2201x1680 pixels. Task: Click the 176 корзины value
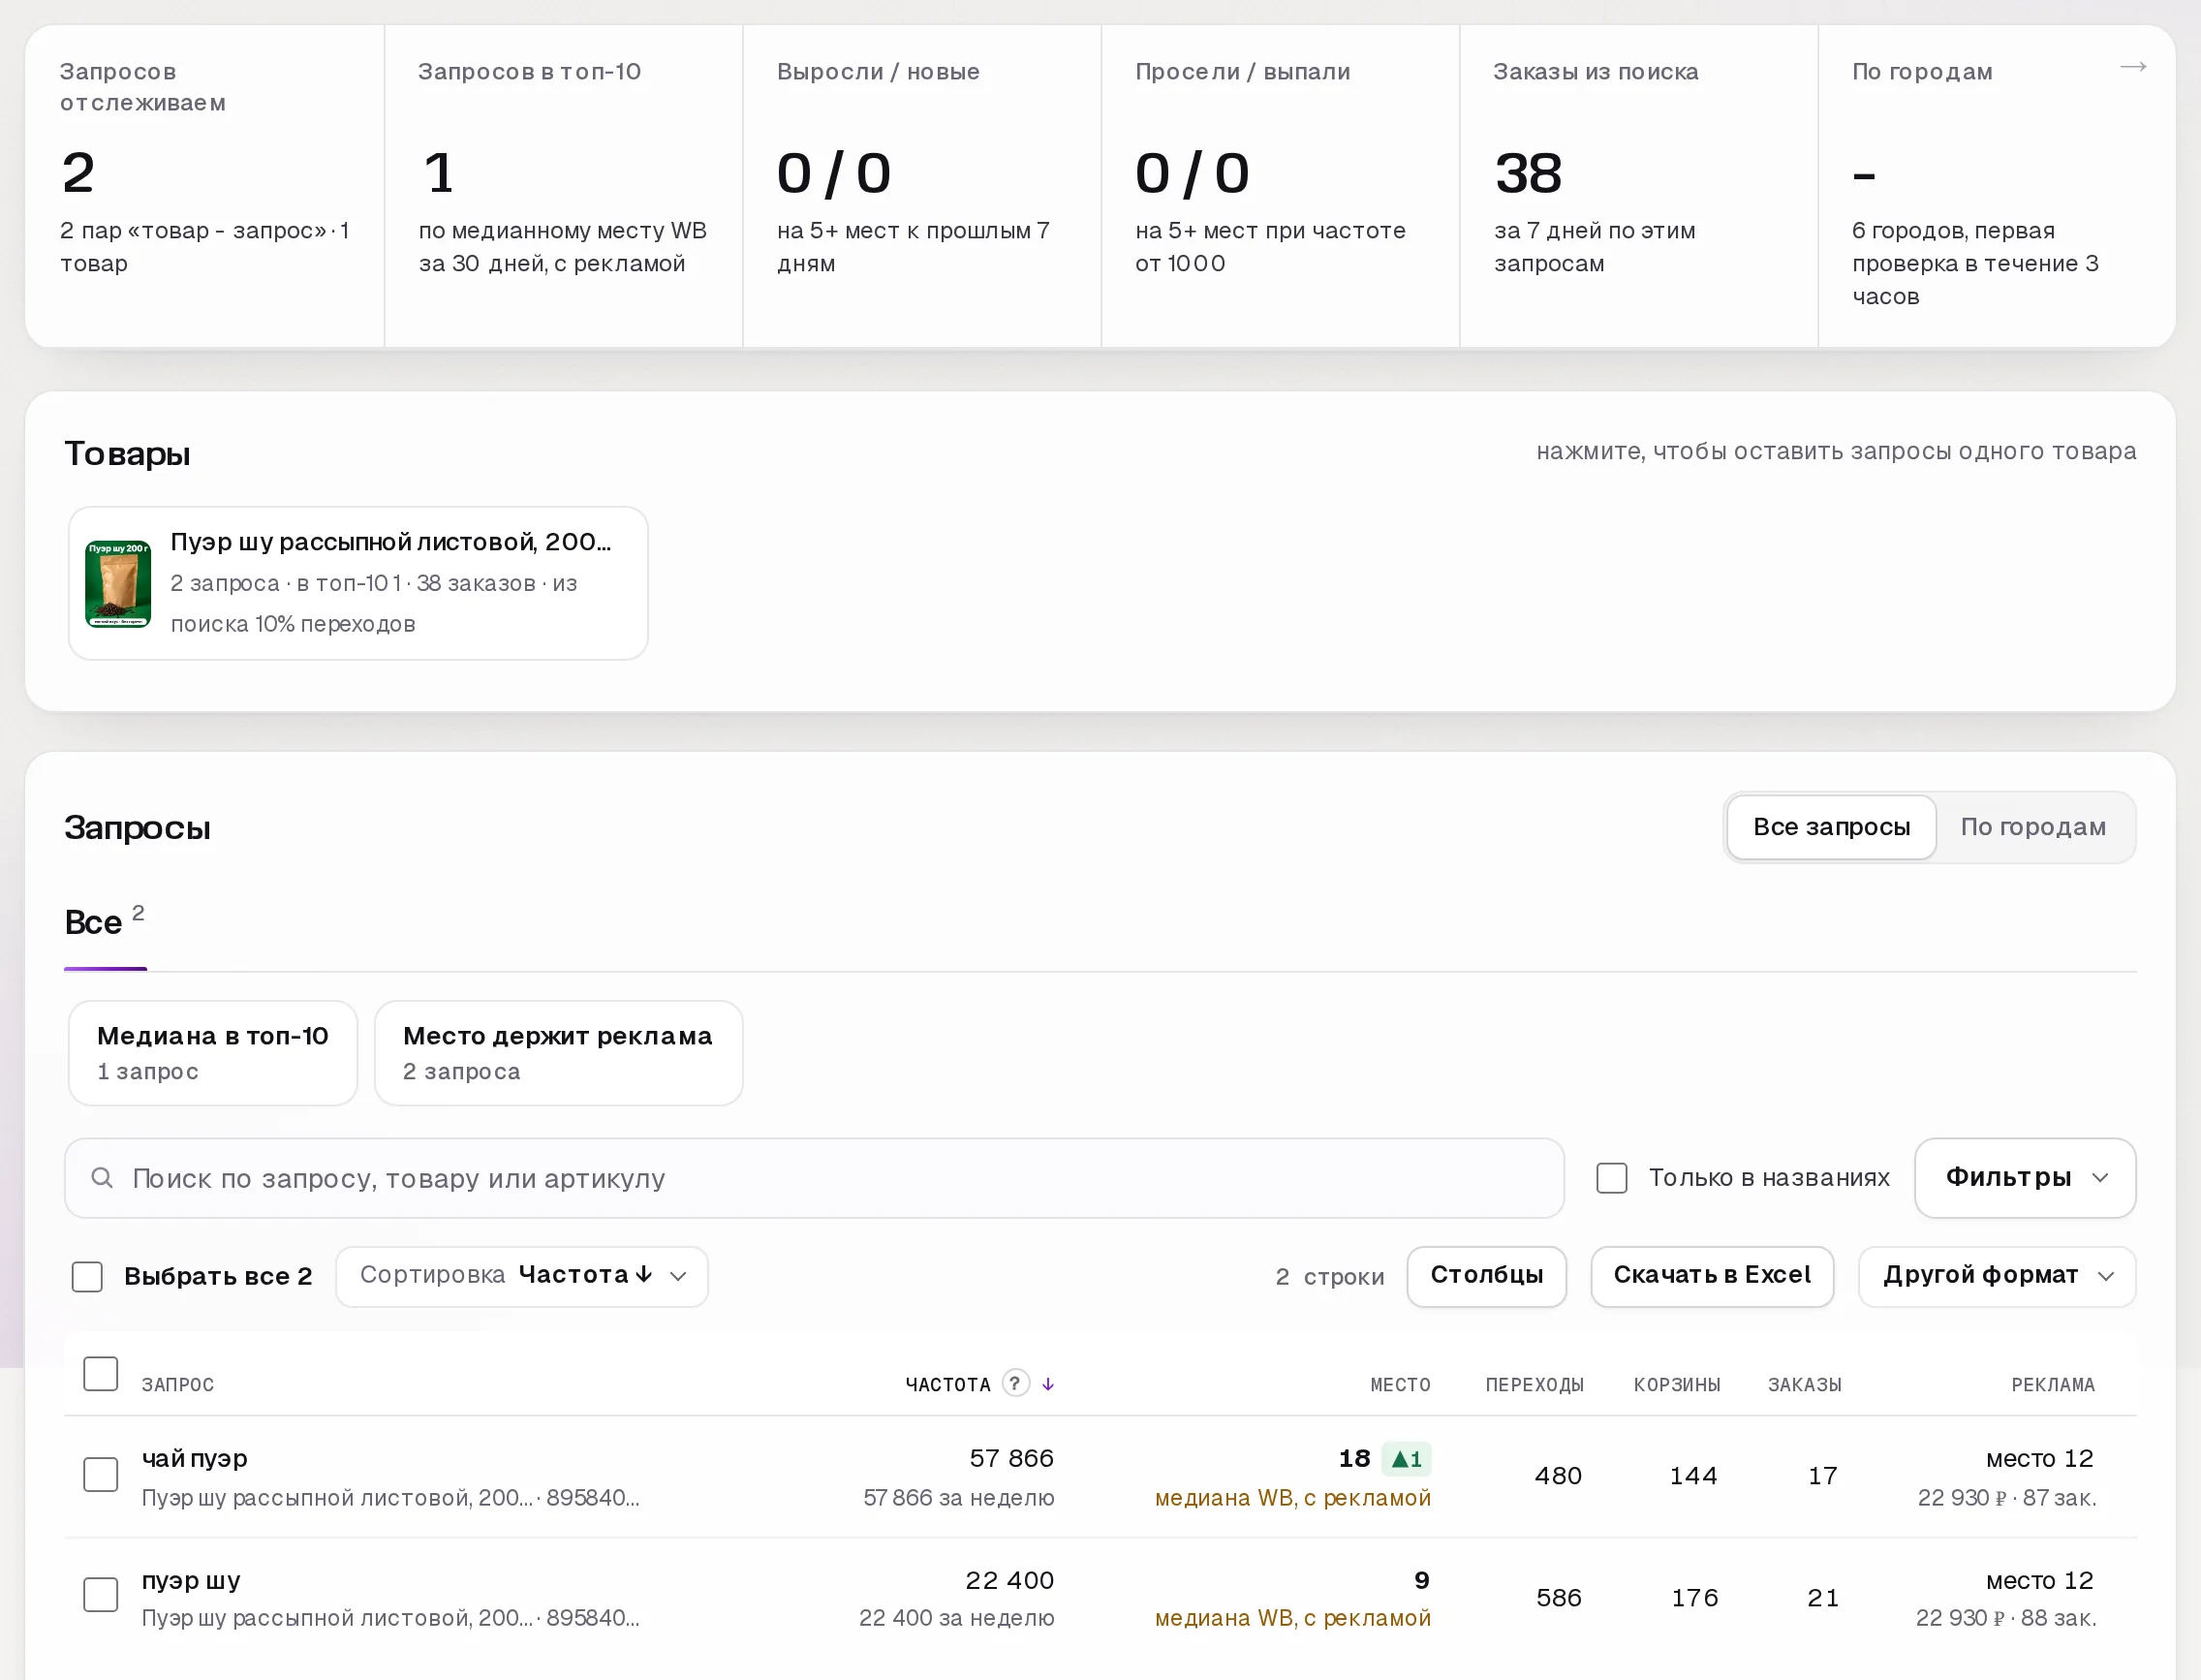point(1695,1598)
